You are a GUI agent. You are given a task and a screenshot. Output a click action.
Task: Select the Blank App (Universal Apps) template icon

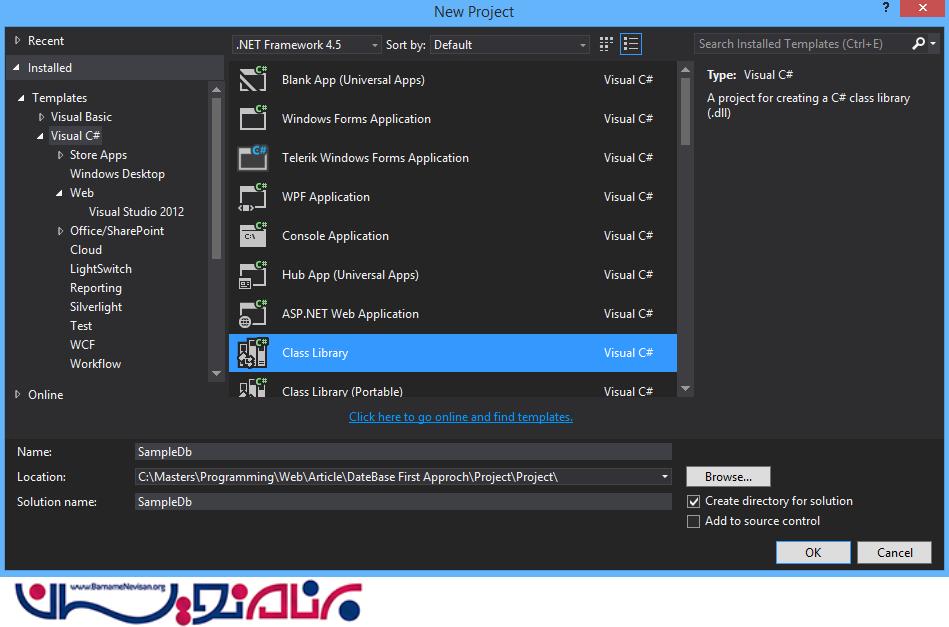252,80
